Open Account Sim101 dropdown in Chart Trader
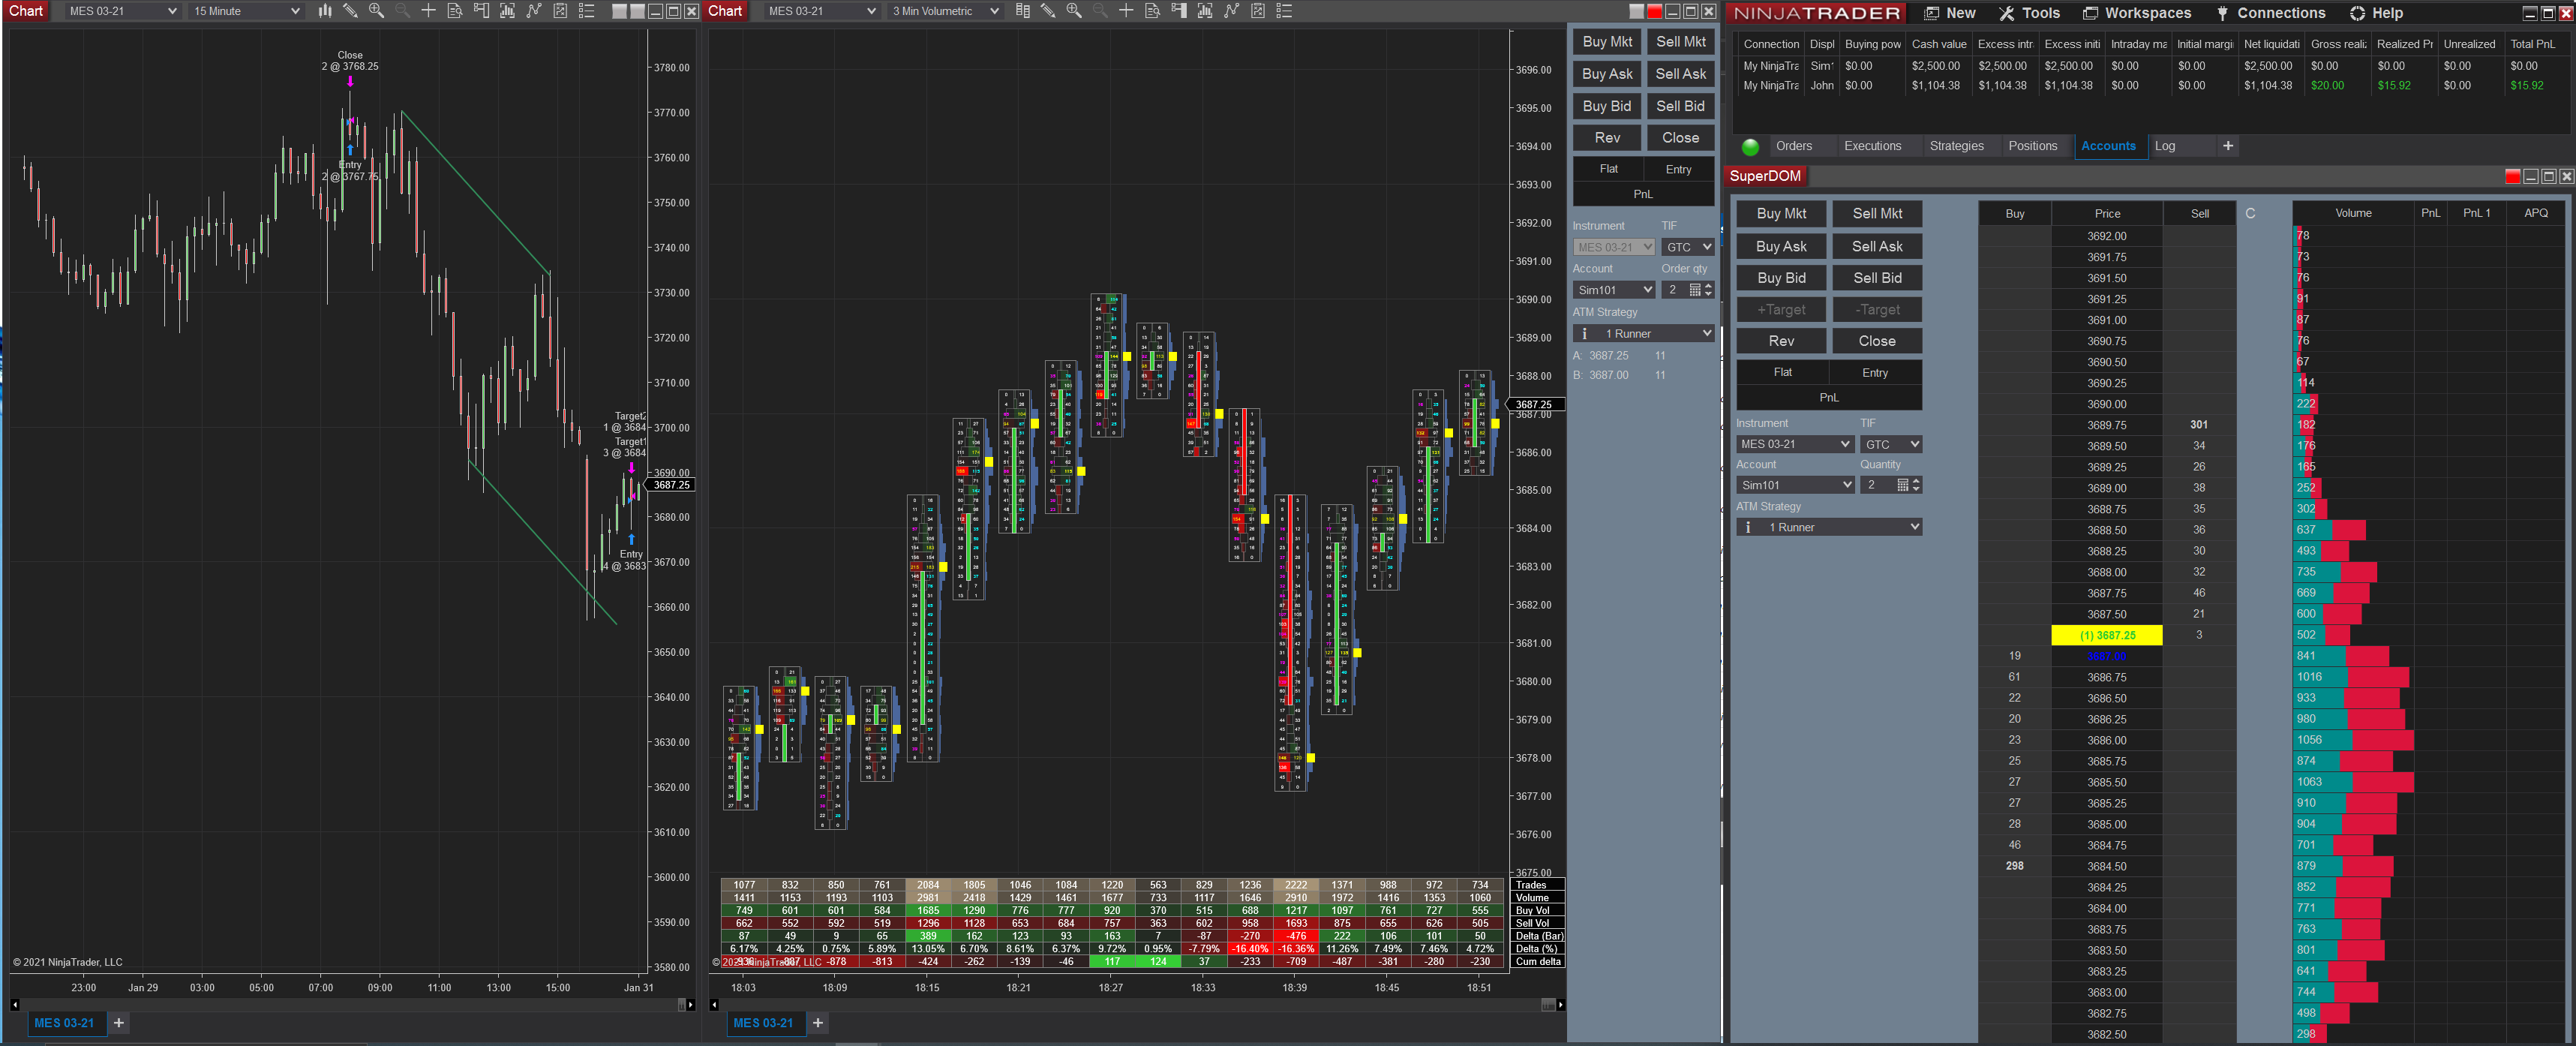 [1614, 290]
